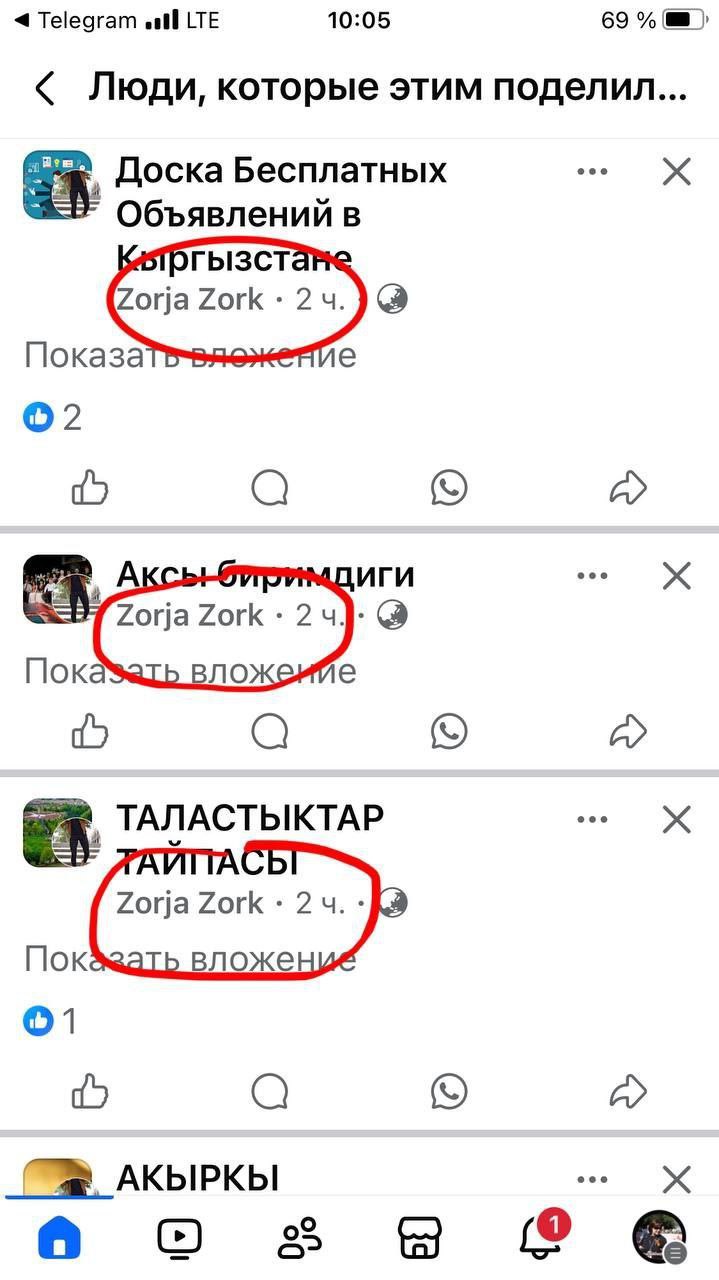Open the Home tab in the bottom bar
The image size is (719, 1280).
pos(59,1238)
